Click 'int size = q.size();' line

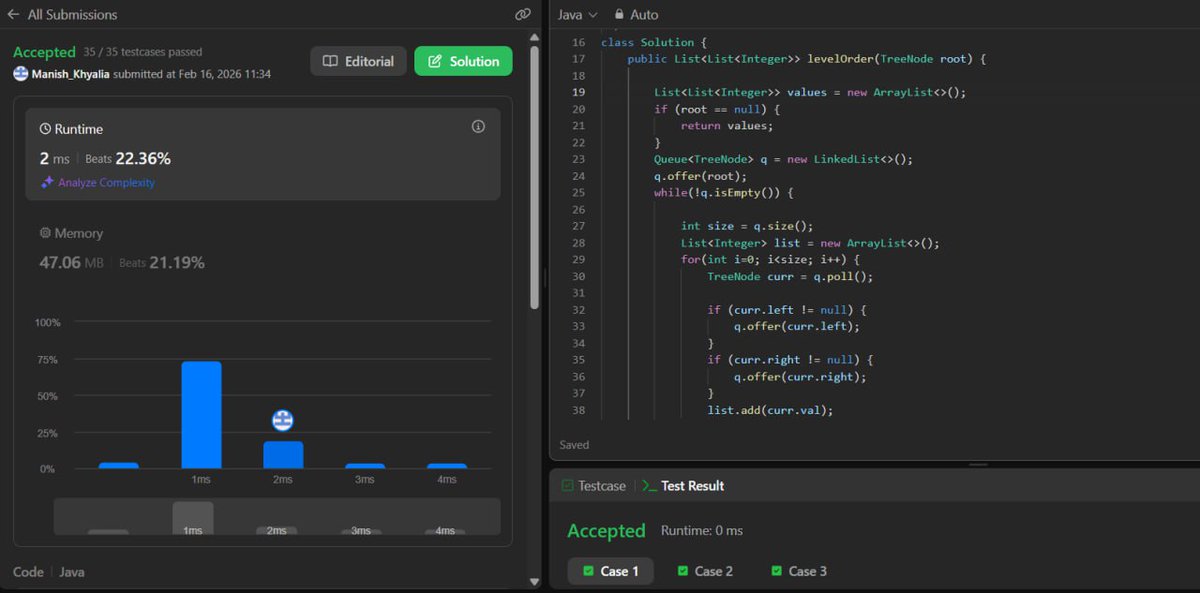[747, 226]
